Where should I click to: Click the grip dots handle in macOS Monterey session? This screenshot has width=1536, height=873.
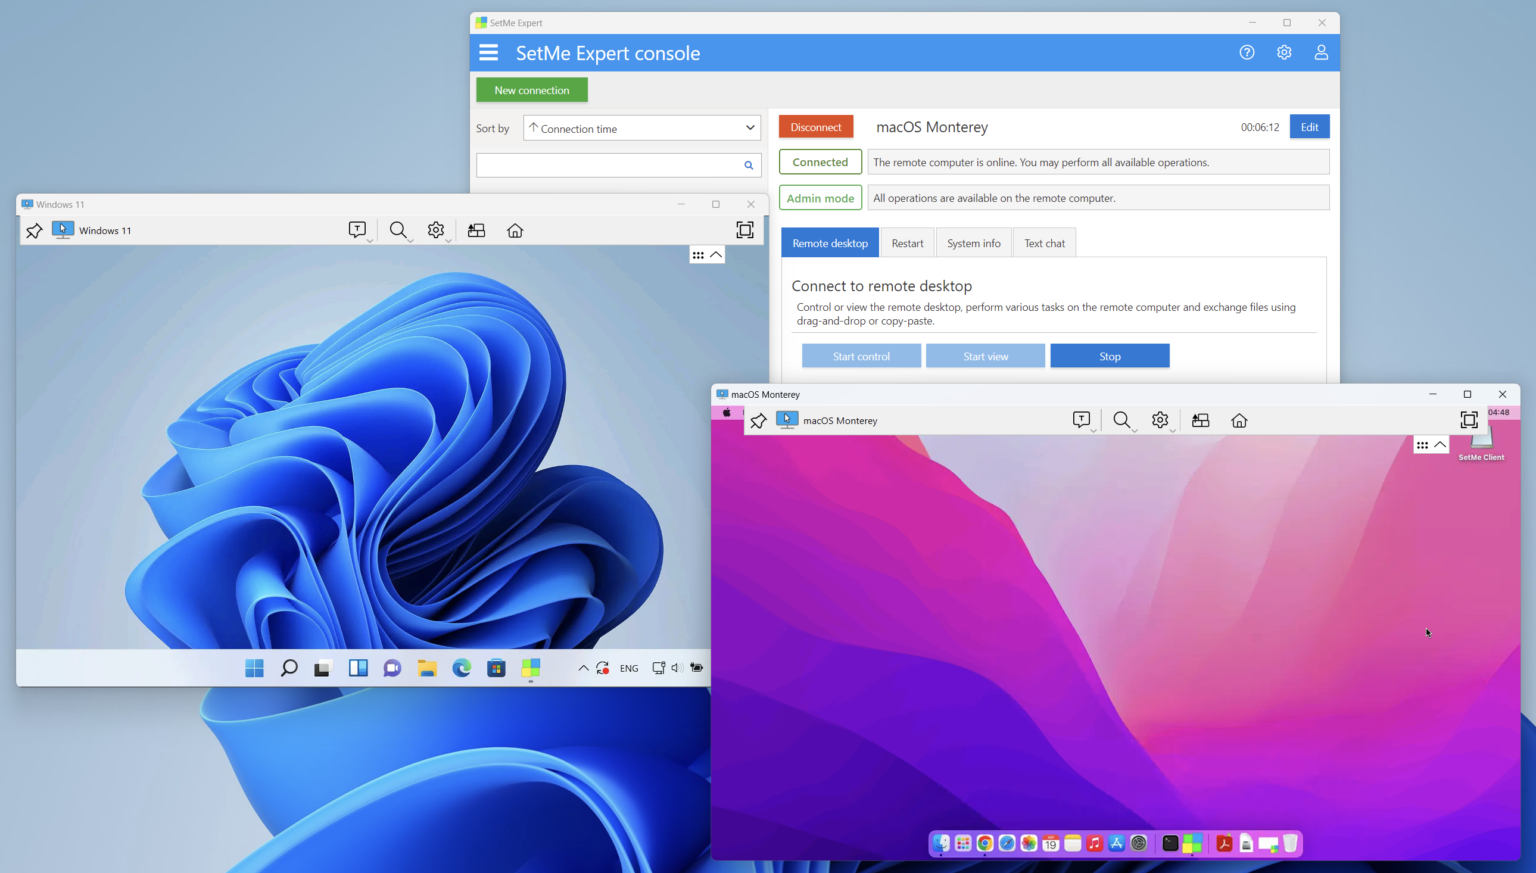click(x=1422, y=445)
